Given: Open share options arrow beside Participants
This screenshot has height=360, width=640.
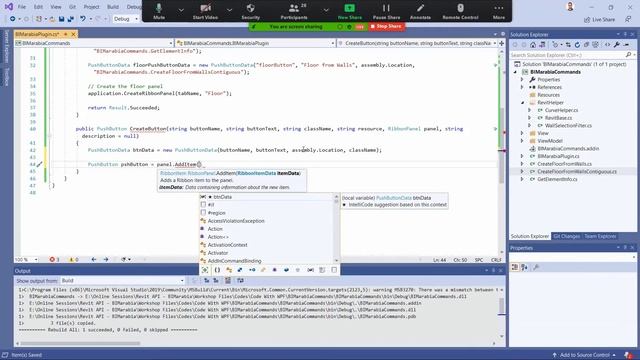Looking at the screenshot, I should [326, 9].
